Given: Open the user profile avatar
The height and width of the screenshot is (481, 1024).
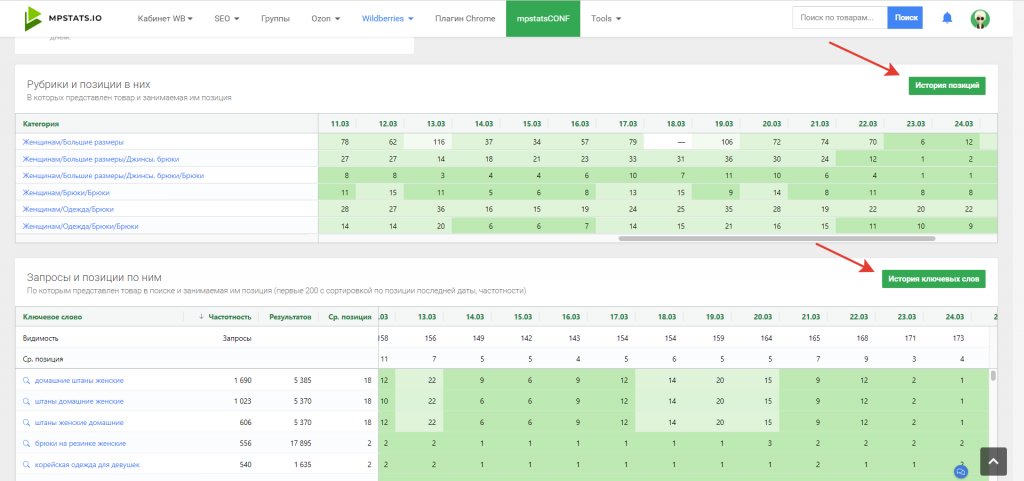Looking at the screenshot, I should pyautogui.click(x=980, y=19).
